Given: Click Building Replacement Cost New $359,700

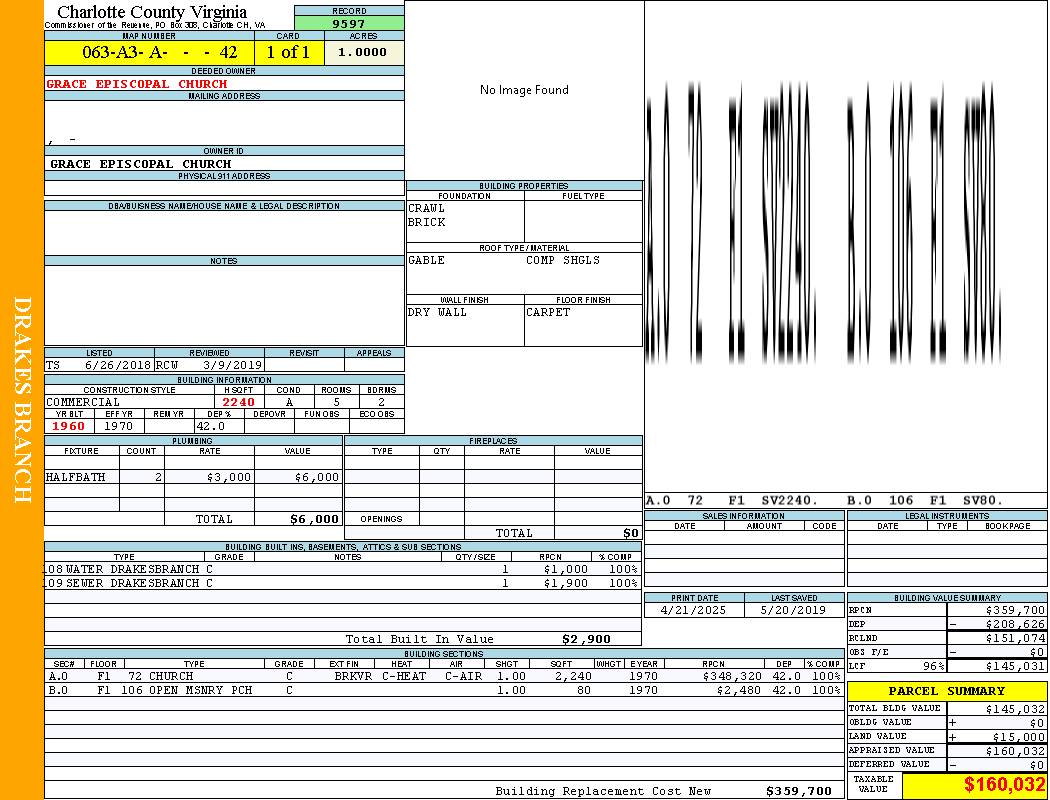Looking at the screenshot, I should click(x=799, y=791).
